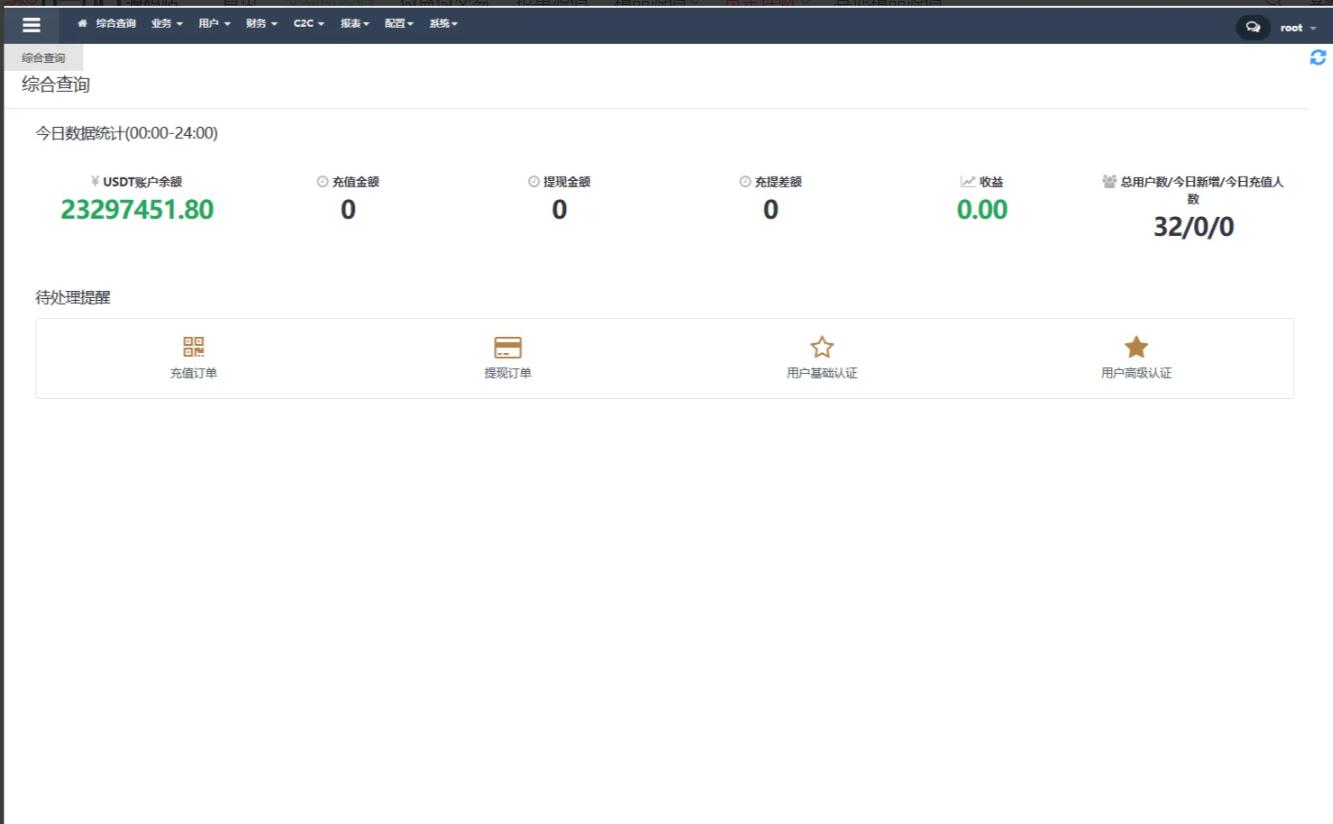This screenshot has width=1333, height=824.
Task: Switch to the 综合查询 page tab
Action: tap(43, 59)
